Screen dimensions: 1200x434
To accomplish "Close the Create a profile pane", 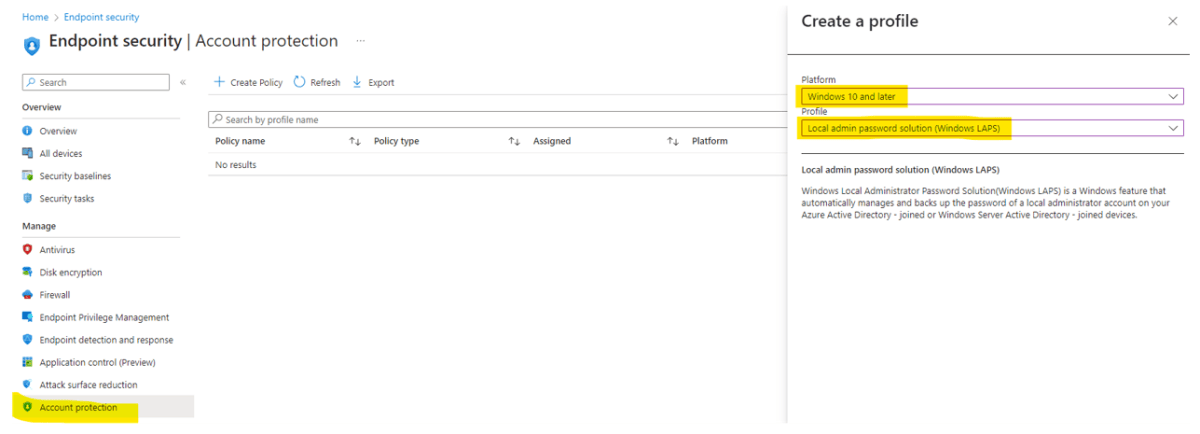I will 1173,21.
